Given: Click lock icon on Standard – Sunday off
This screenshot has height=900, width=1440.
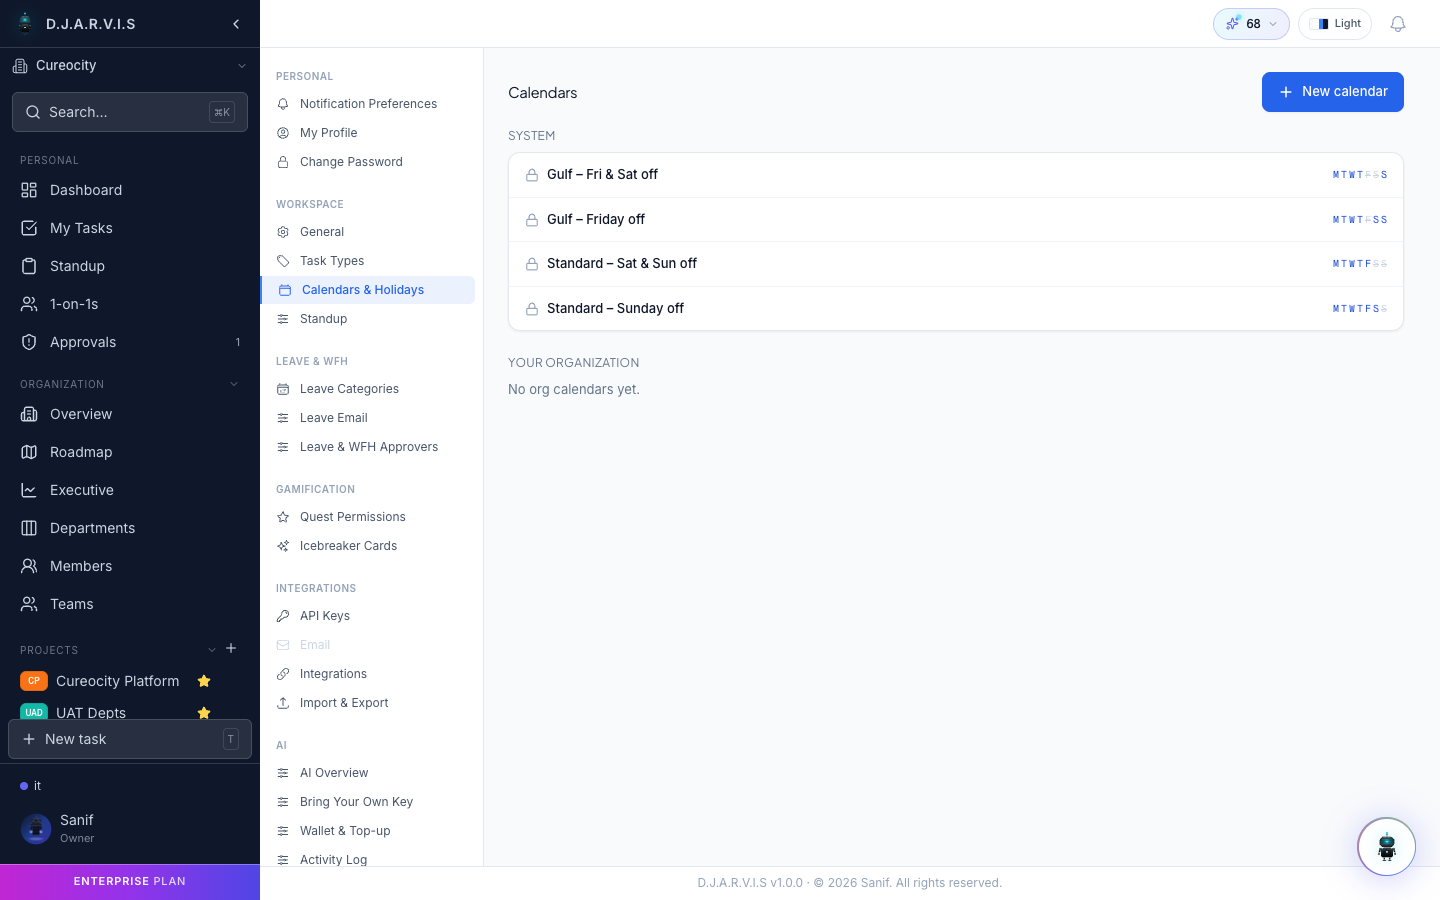Looking at the screenshot, I should pyautogui.click(x=532, y=309).
